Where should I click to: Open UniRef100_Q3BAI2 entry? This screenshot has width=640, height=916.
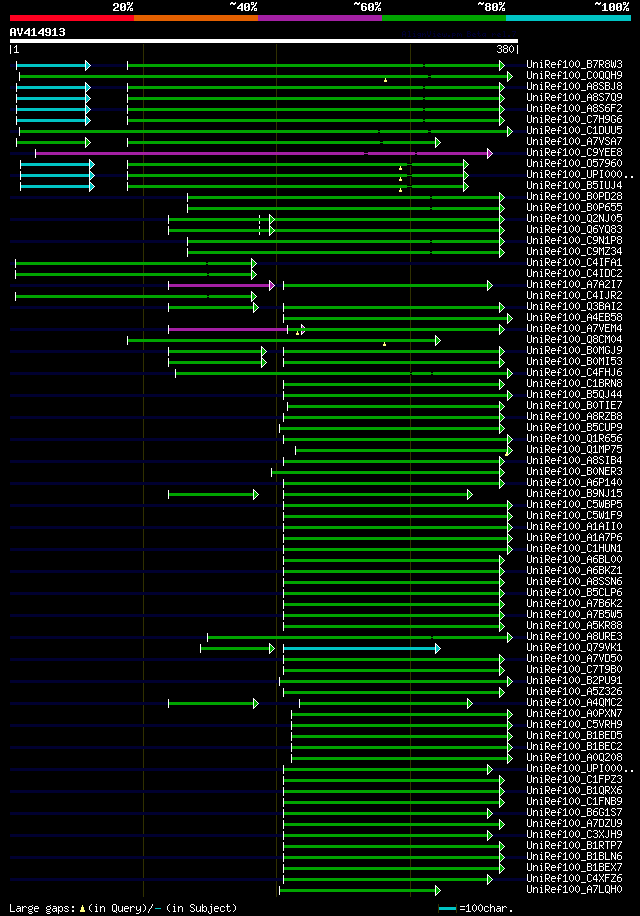574,306
